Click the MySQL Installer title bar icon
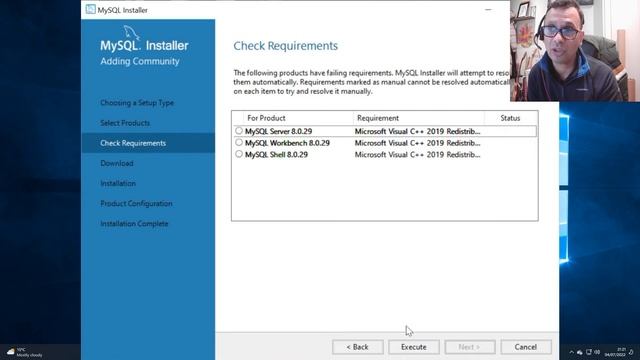The image size is (640, 360). [90, 9]
